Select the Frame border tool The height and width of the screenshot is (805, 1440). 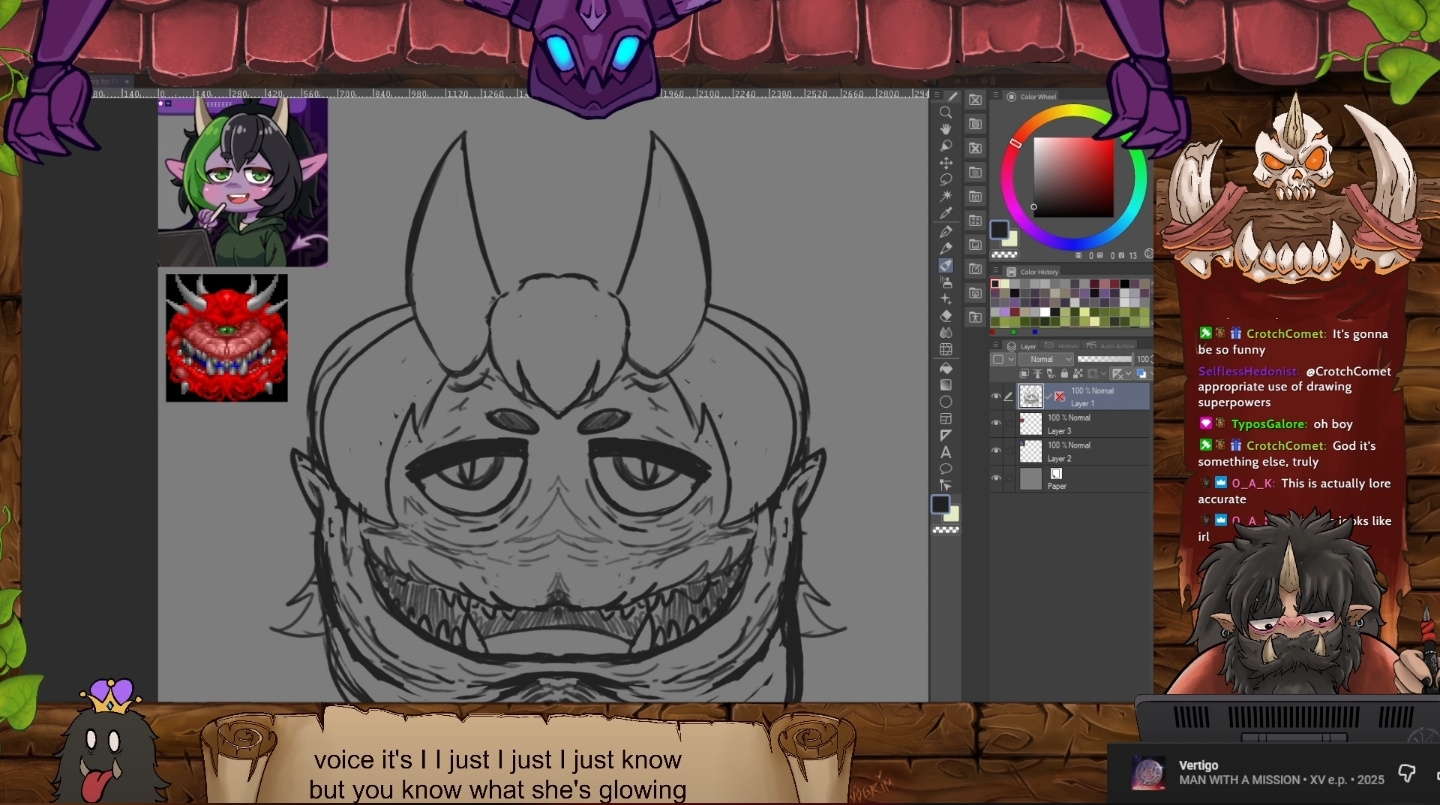[946, 418]
